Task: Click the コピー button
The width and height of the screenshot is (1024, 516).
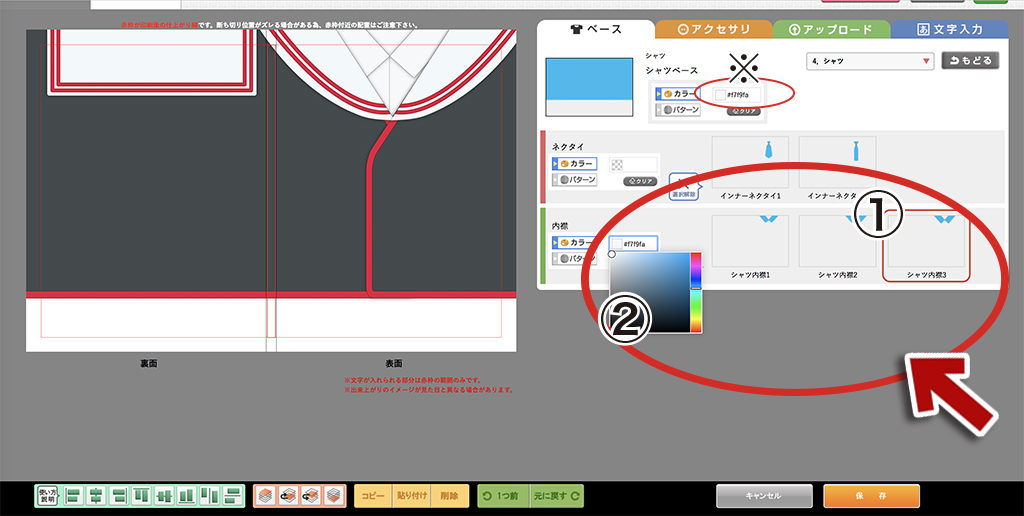Action: (x=373, y=496)
